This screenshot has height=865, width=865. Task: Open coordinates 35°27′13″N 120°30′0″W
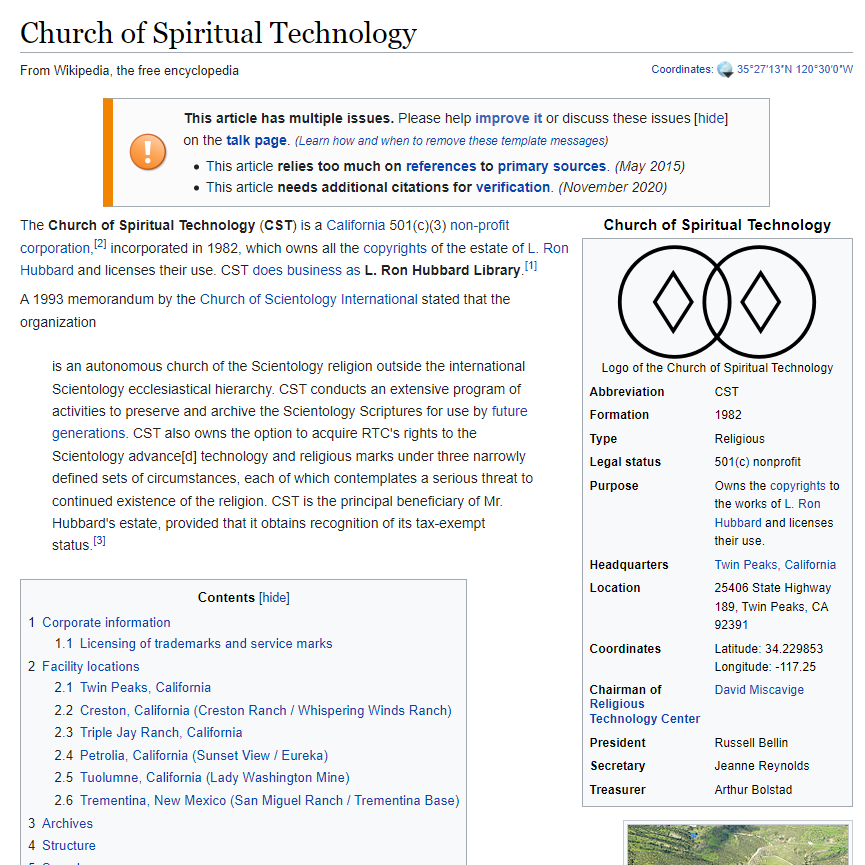tap(795, 70)
